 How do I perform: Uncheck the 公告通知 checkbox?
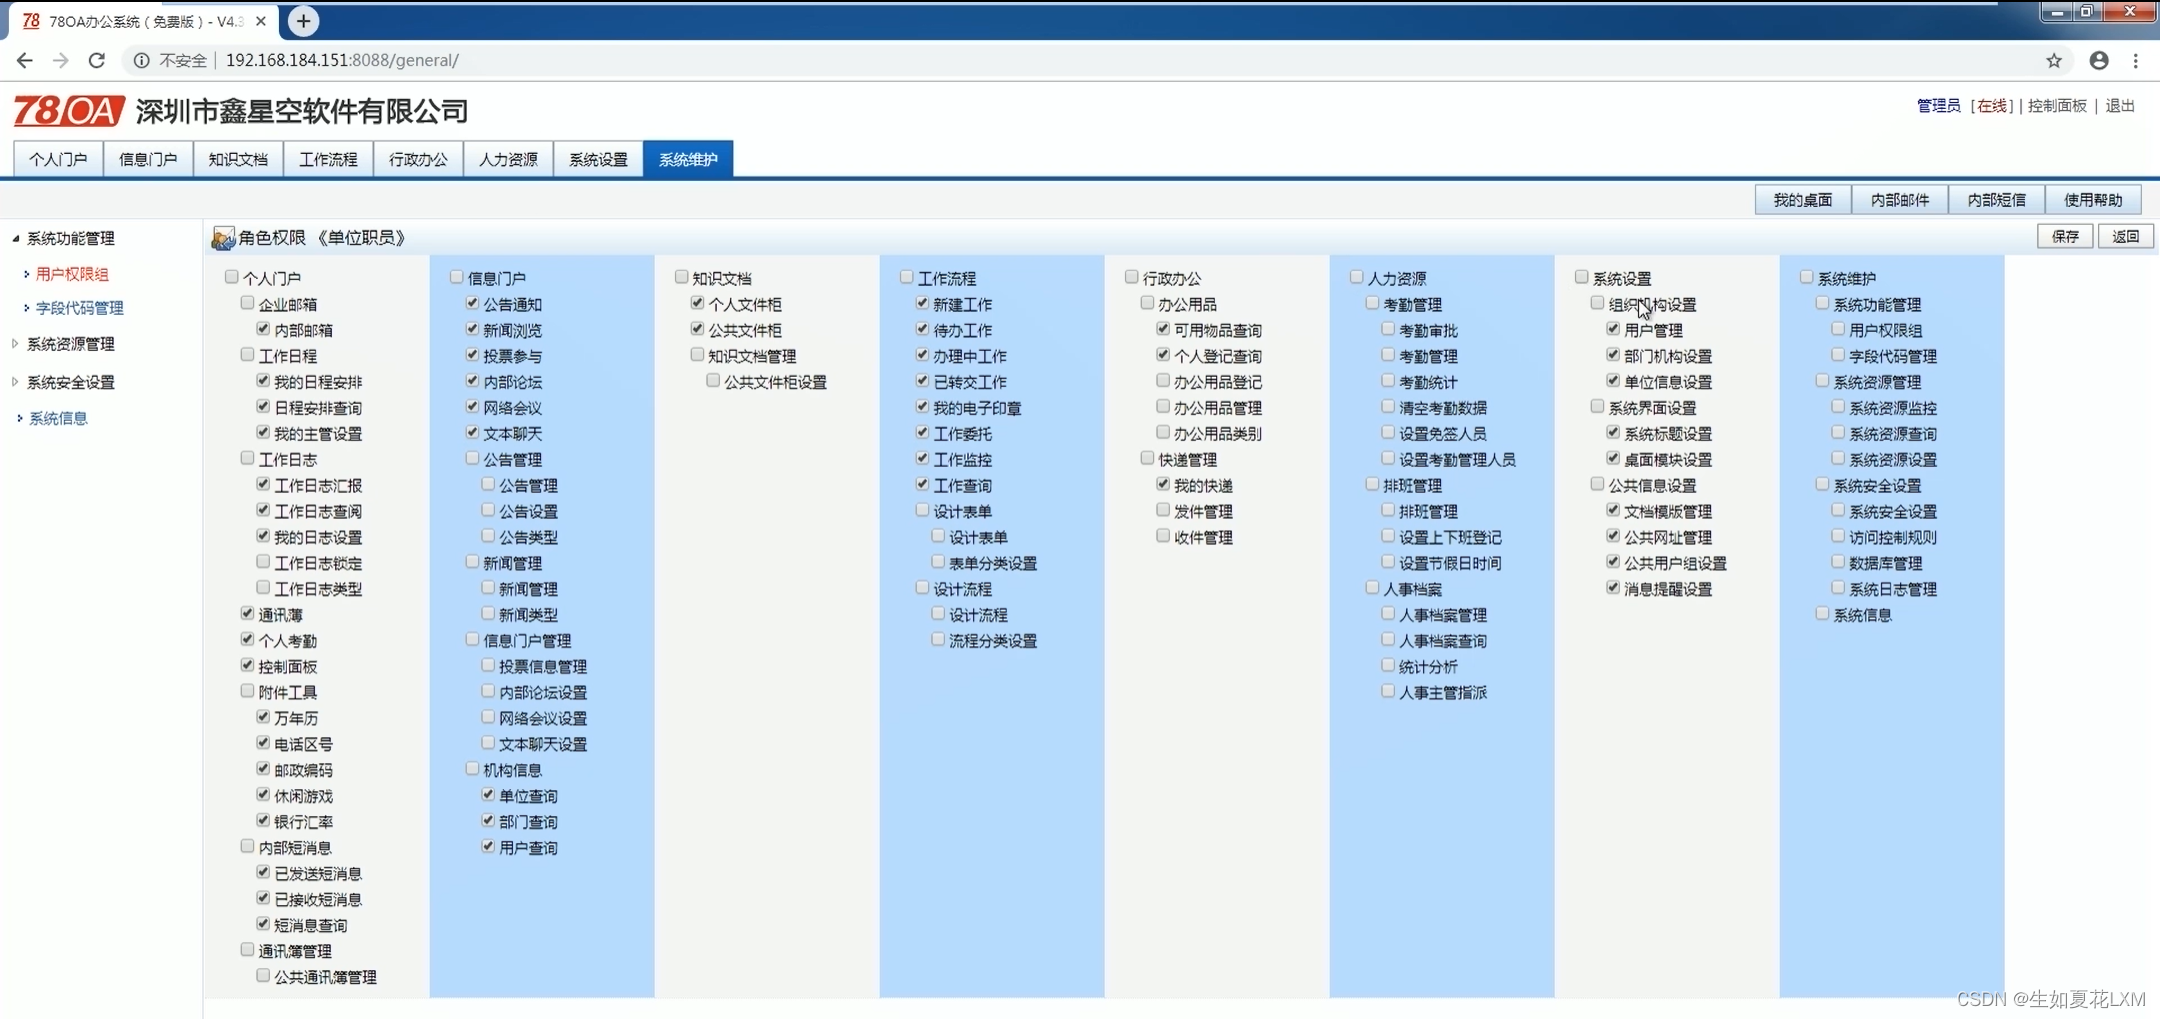pos(472,303)
